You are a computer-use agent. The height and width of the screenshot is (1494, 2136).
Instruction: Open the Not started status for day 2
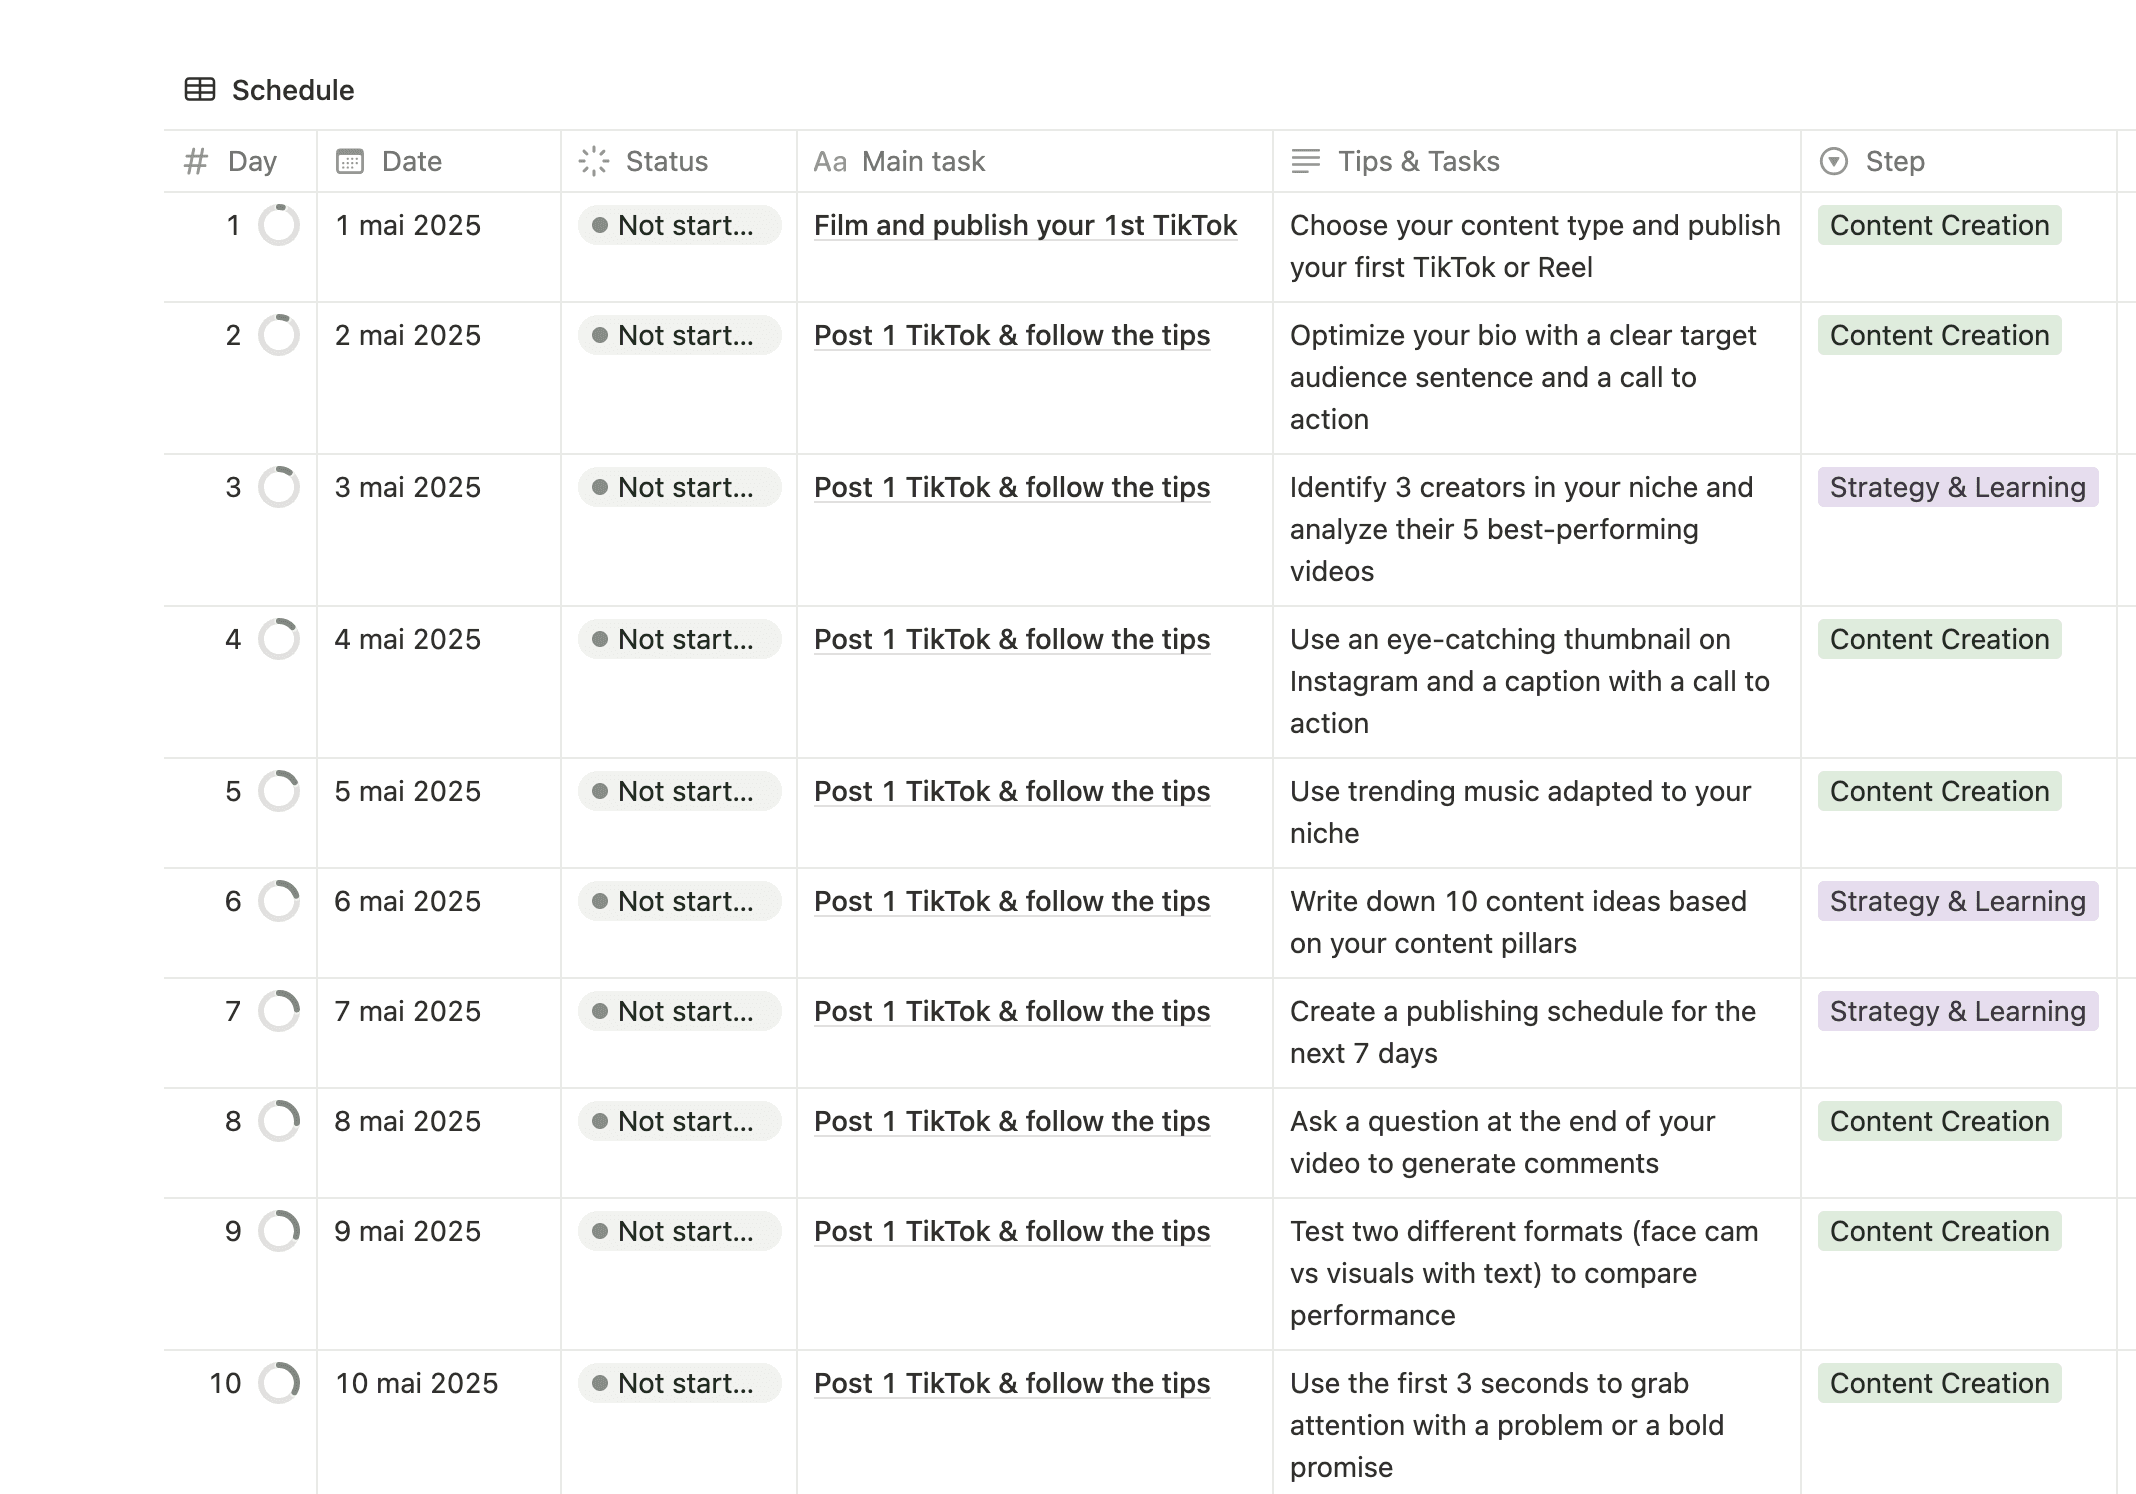tap(679, 335)
